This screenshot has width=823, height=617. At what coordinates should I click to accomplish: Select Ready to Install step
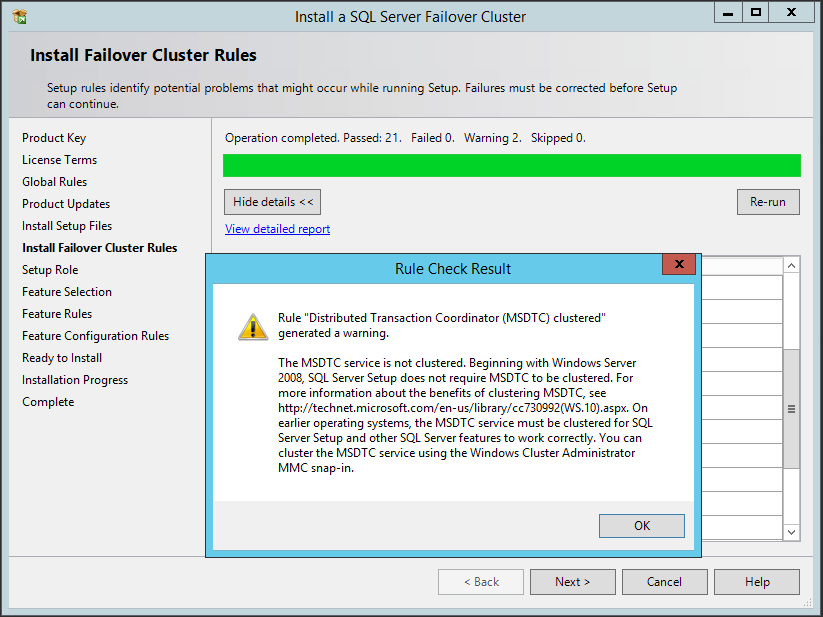[62, 358]
